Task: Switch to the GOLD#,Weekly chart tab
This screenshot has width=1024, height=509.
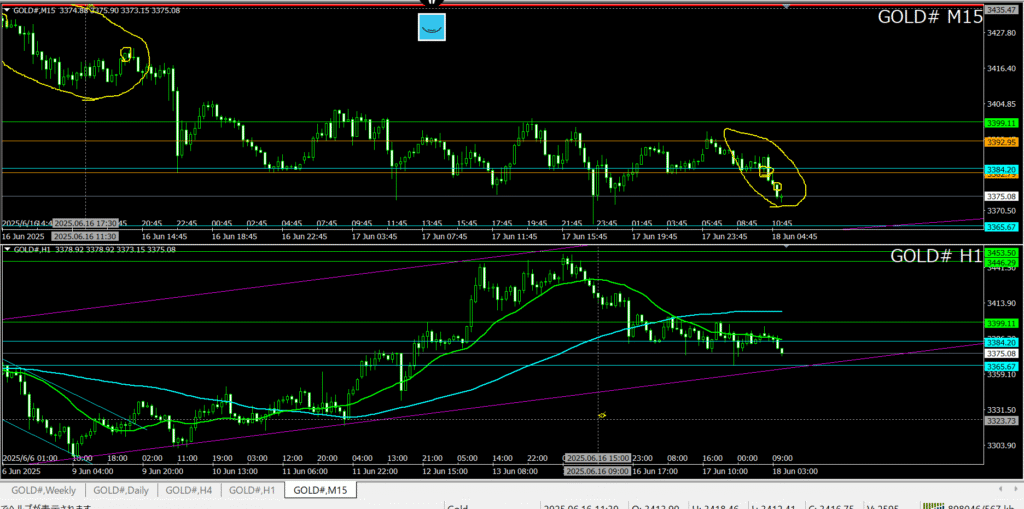Action: click(43, 490)
